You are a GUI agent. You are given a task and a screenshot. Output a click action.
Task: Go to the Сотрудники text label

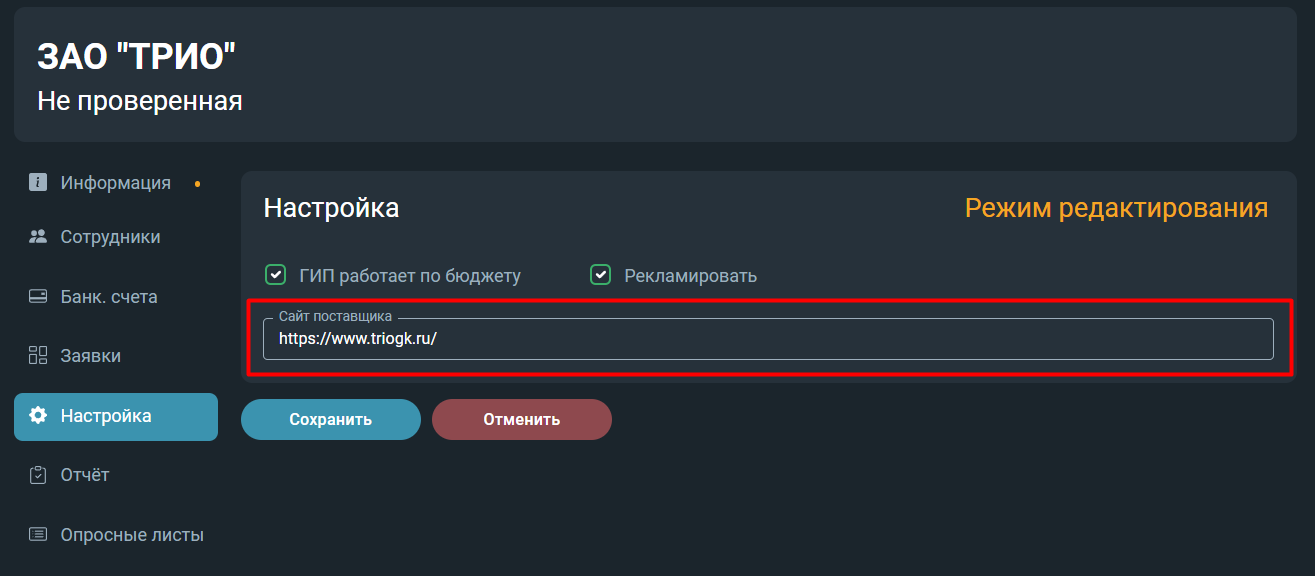110,237
